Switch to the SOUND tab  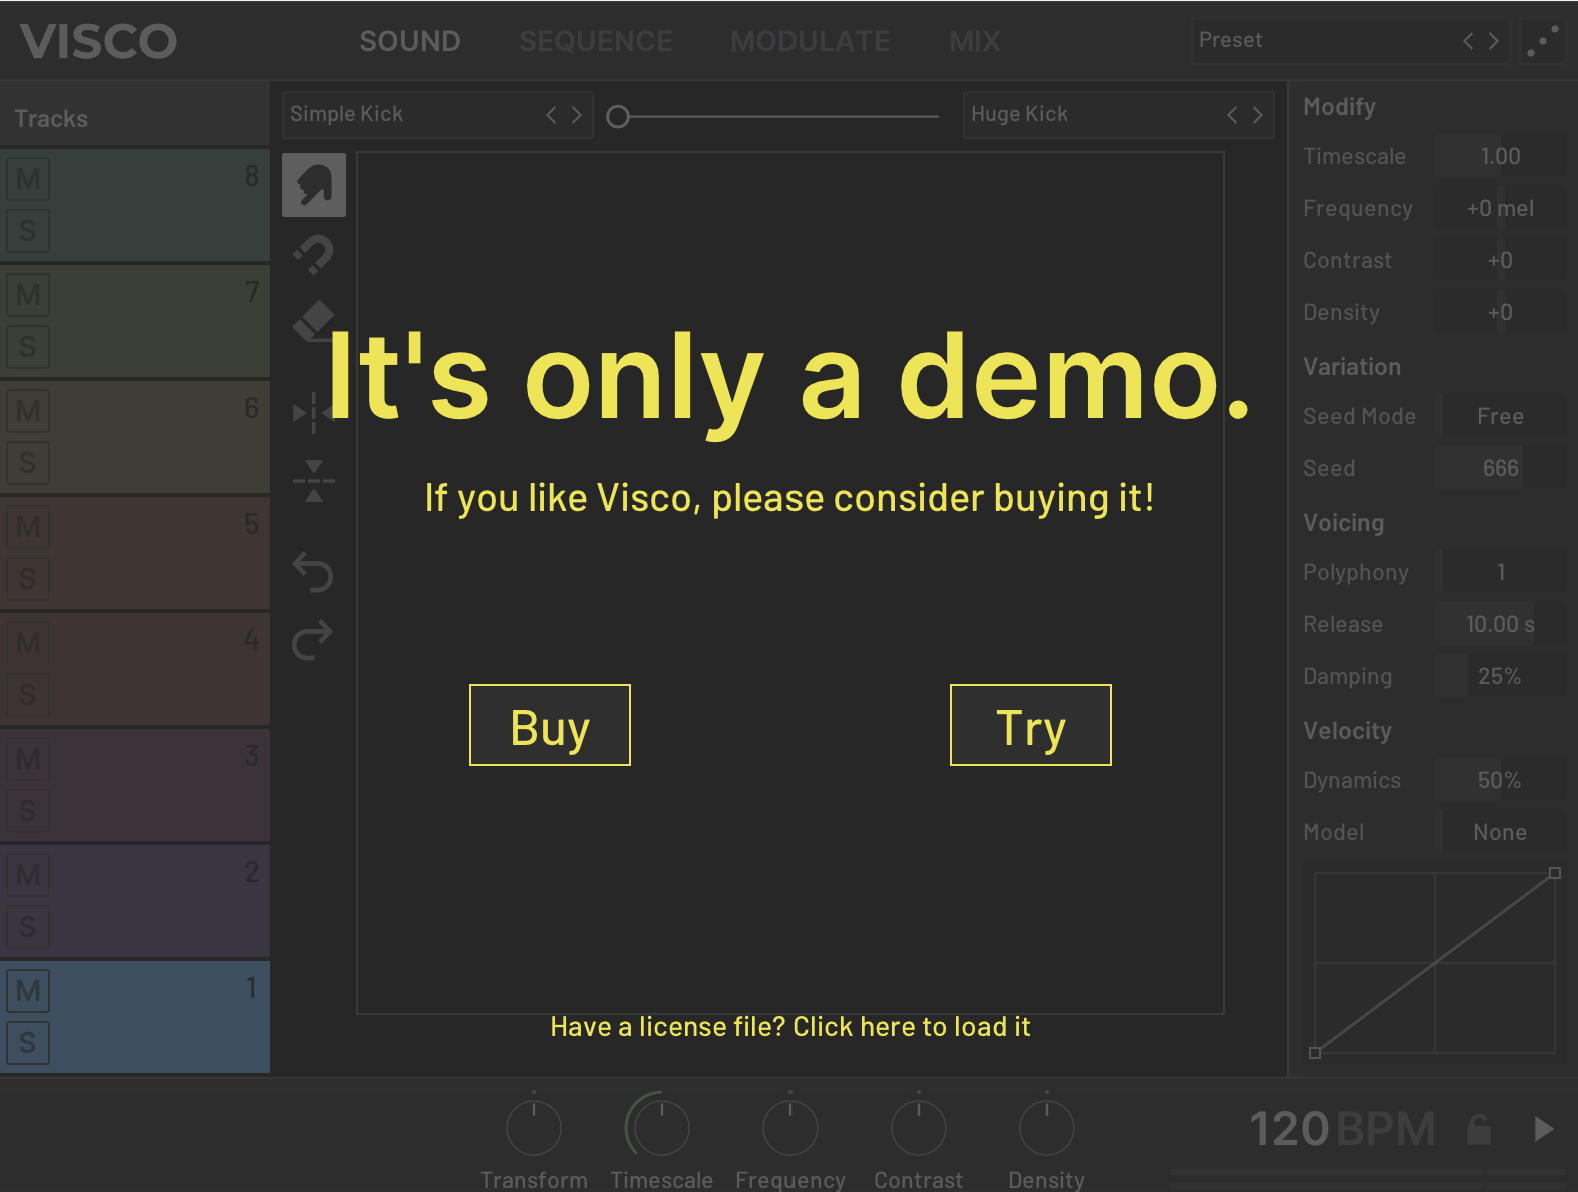[x=410, y=41]
